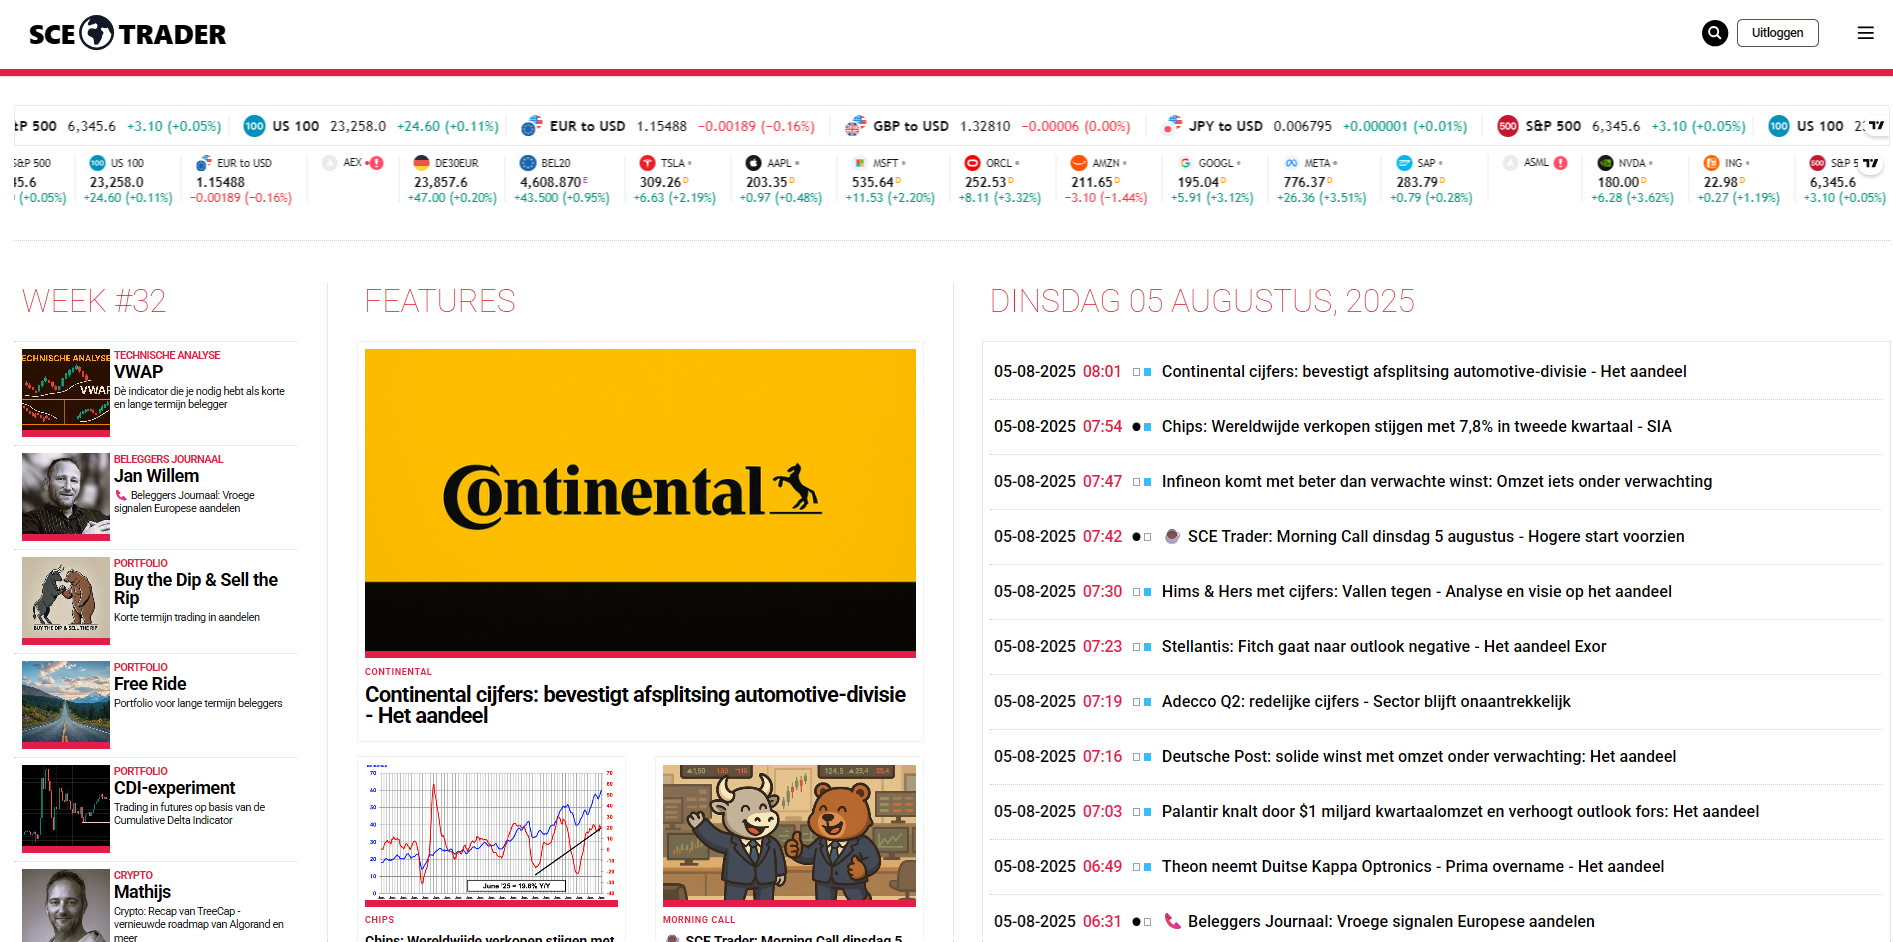This screenshot has width=1893, height=942.
Task: Log out with the Uitloggen button
Action: tap(1778, 33)
